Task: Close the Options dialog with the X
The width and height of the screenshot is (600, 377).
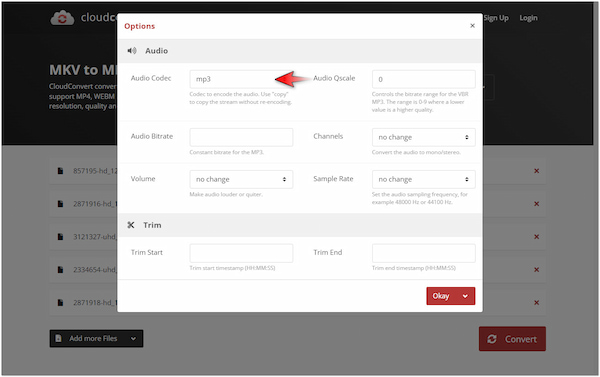Action: (x=472, y=26)
